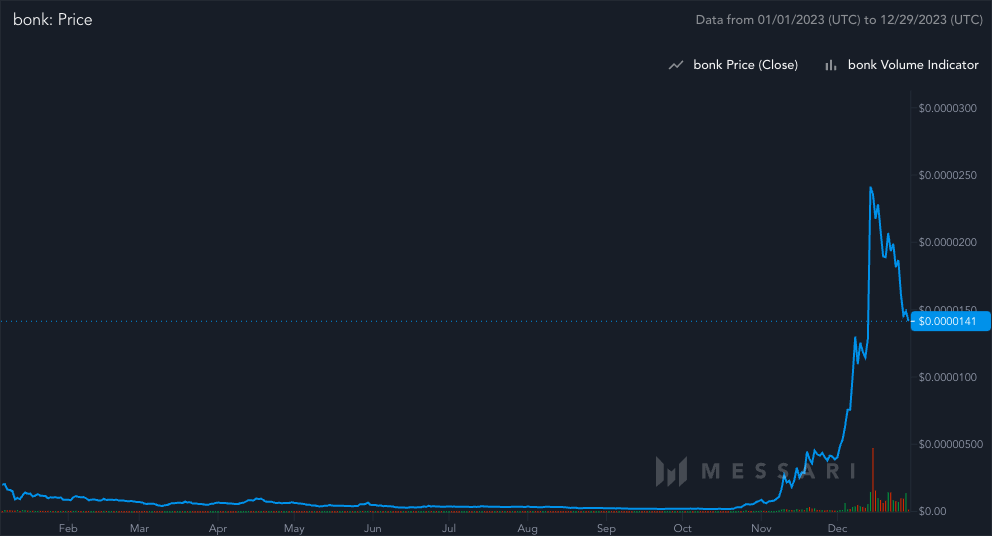Click the Feb x-axis label
Viewport: 992px width, 542px height.
click(68, 528)
